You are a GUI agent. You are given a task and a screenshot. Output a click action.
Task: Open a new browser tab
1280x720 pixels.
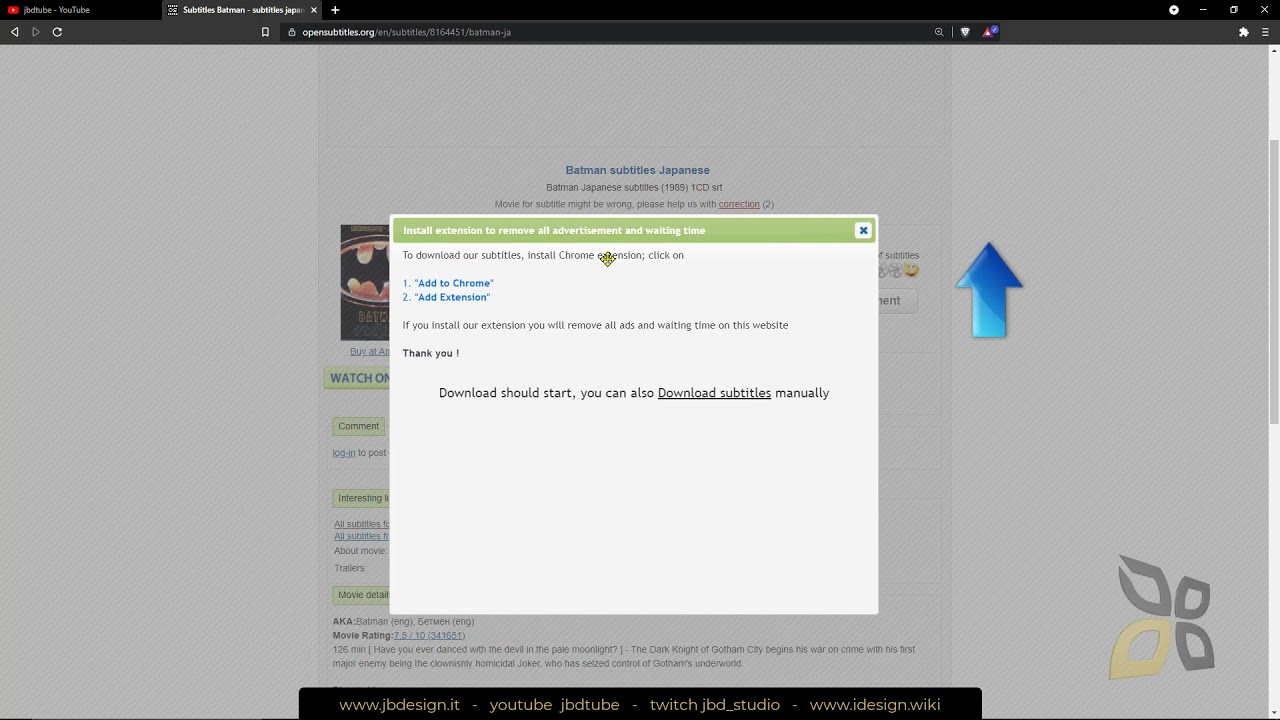(335, 10)
